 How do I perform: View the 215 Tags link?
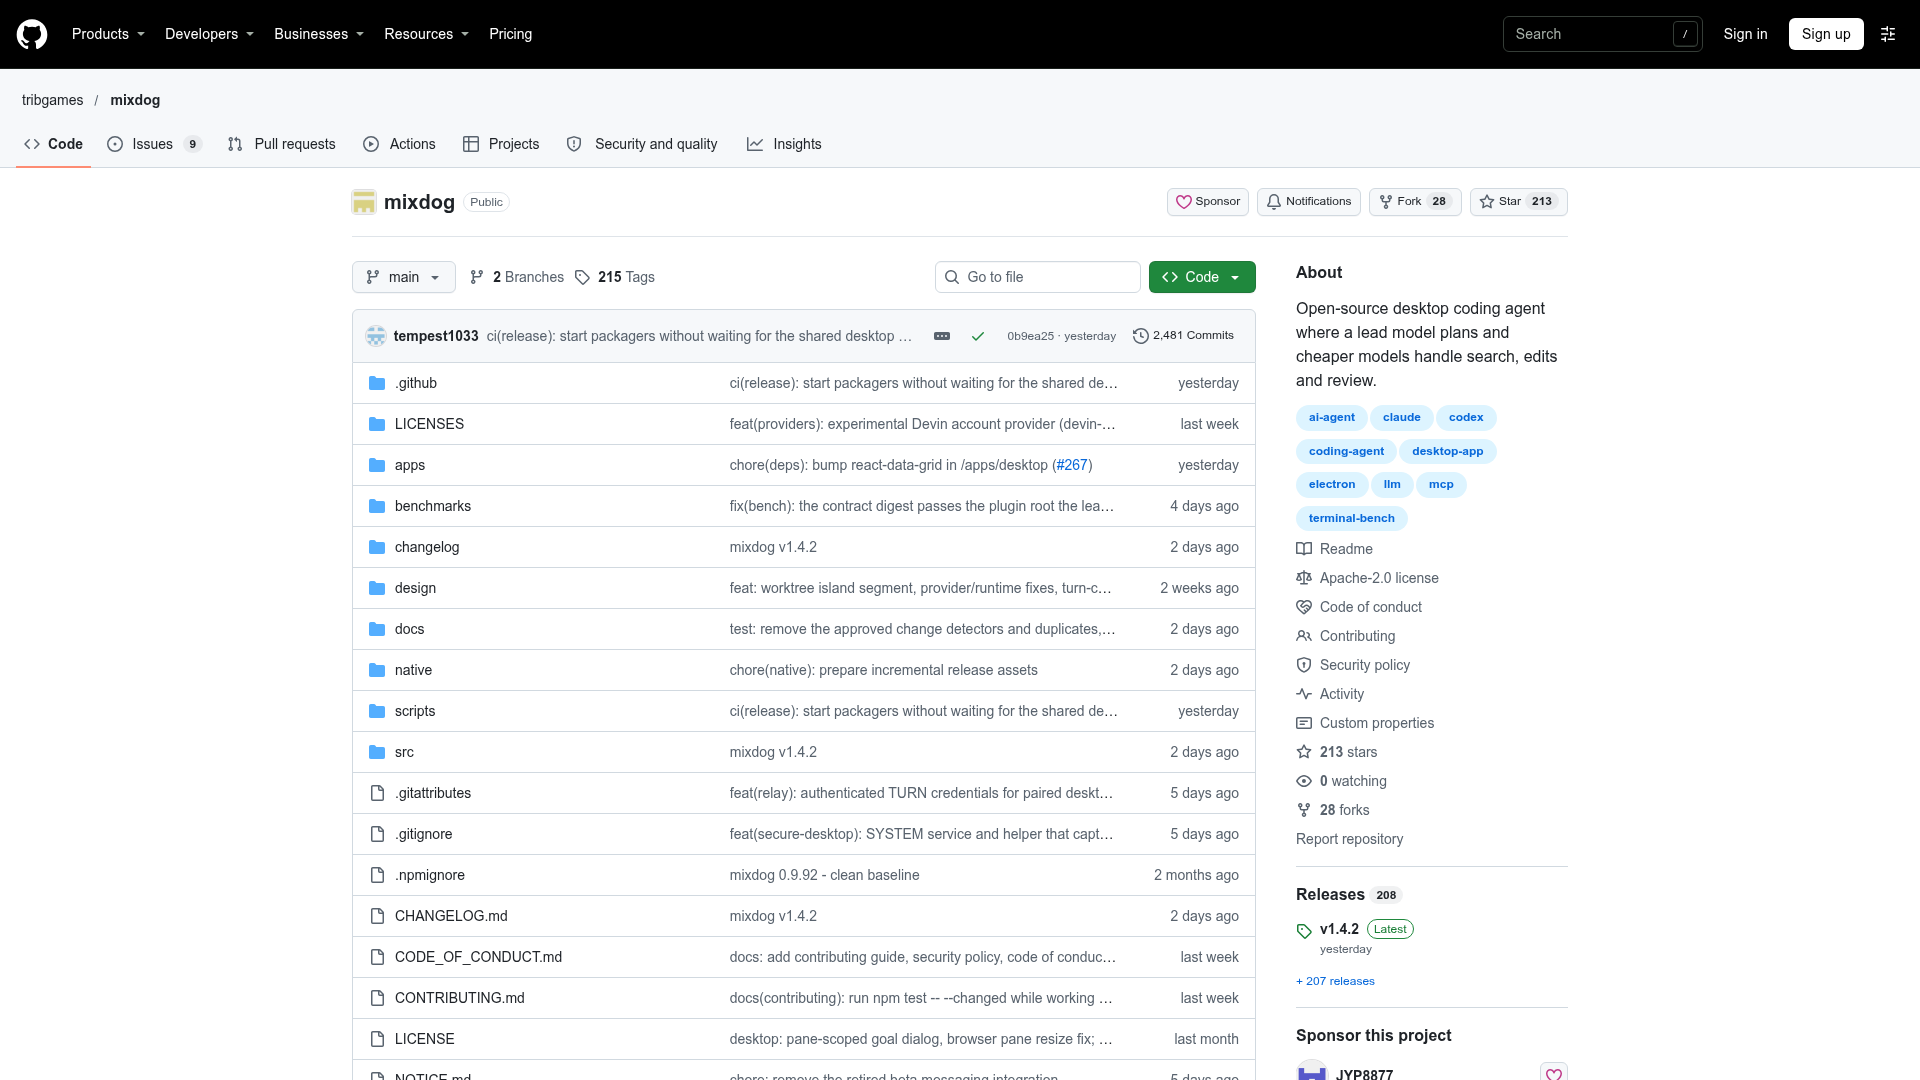tap(615, 277)
